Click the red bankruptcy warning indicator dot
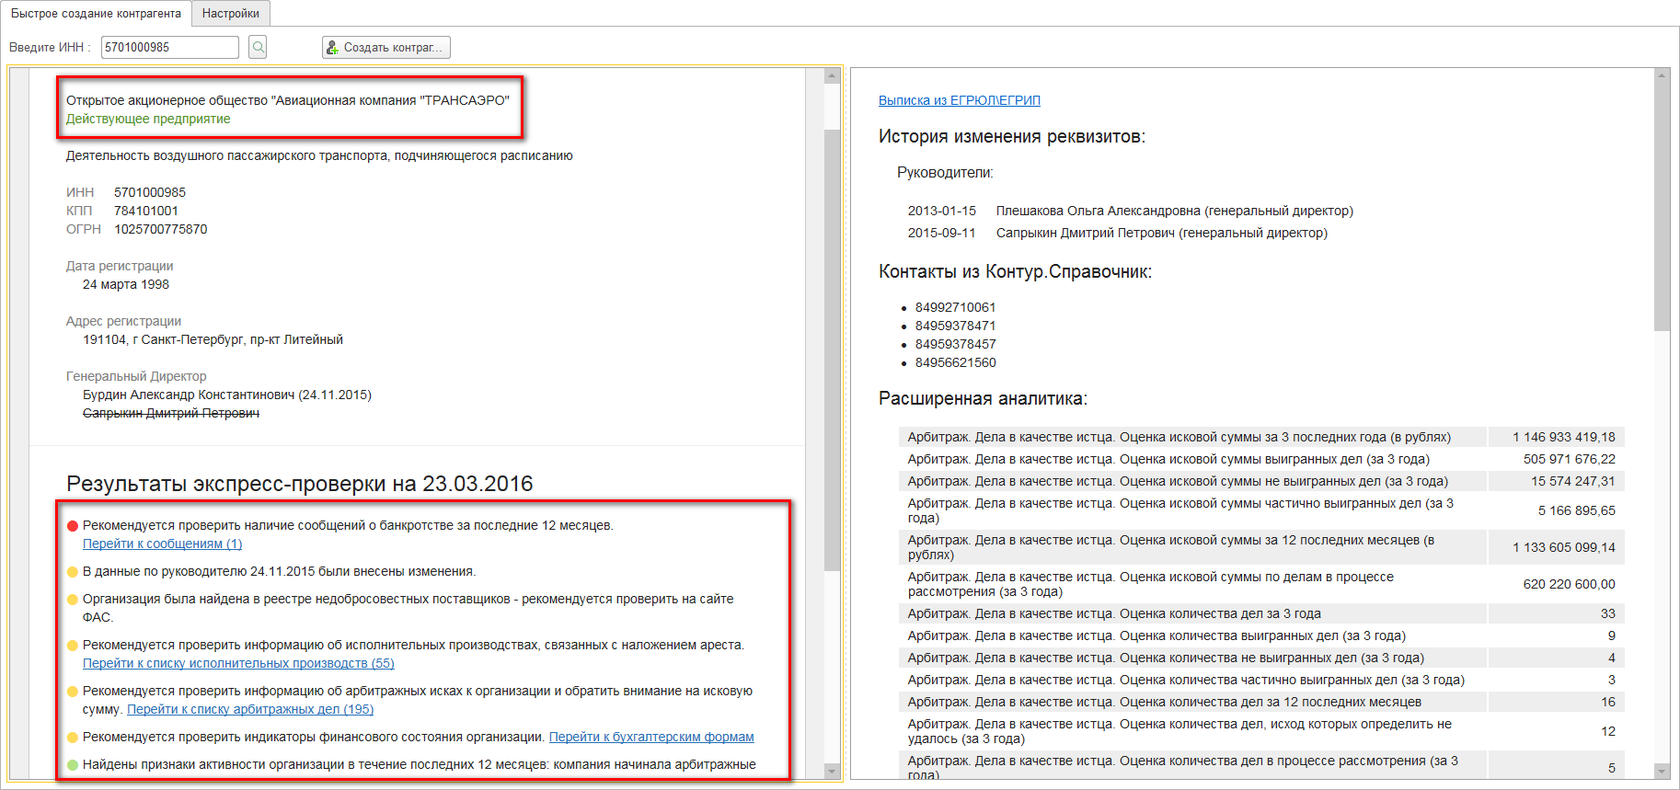The image size is (1680, 790). click(x=72, y=526)
